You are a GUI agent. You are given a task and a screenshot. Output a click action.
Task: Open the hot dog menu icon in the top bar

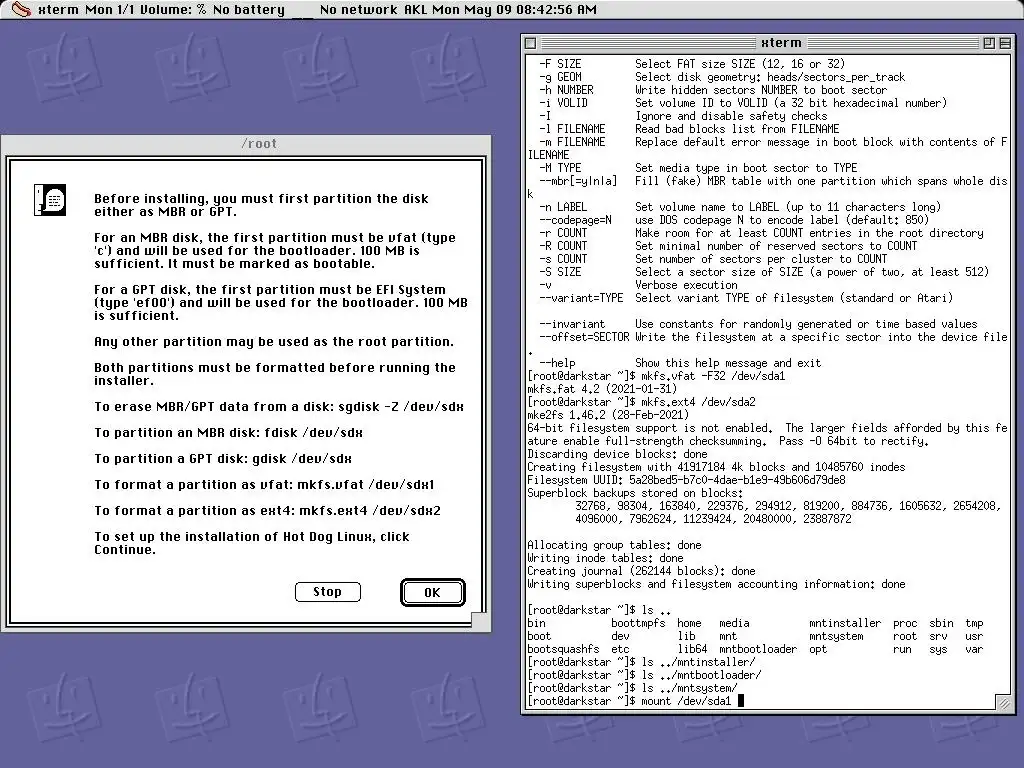[21, 9]
